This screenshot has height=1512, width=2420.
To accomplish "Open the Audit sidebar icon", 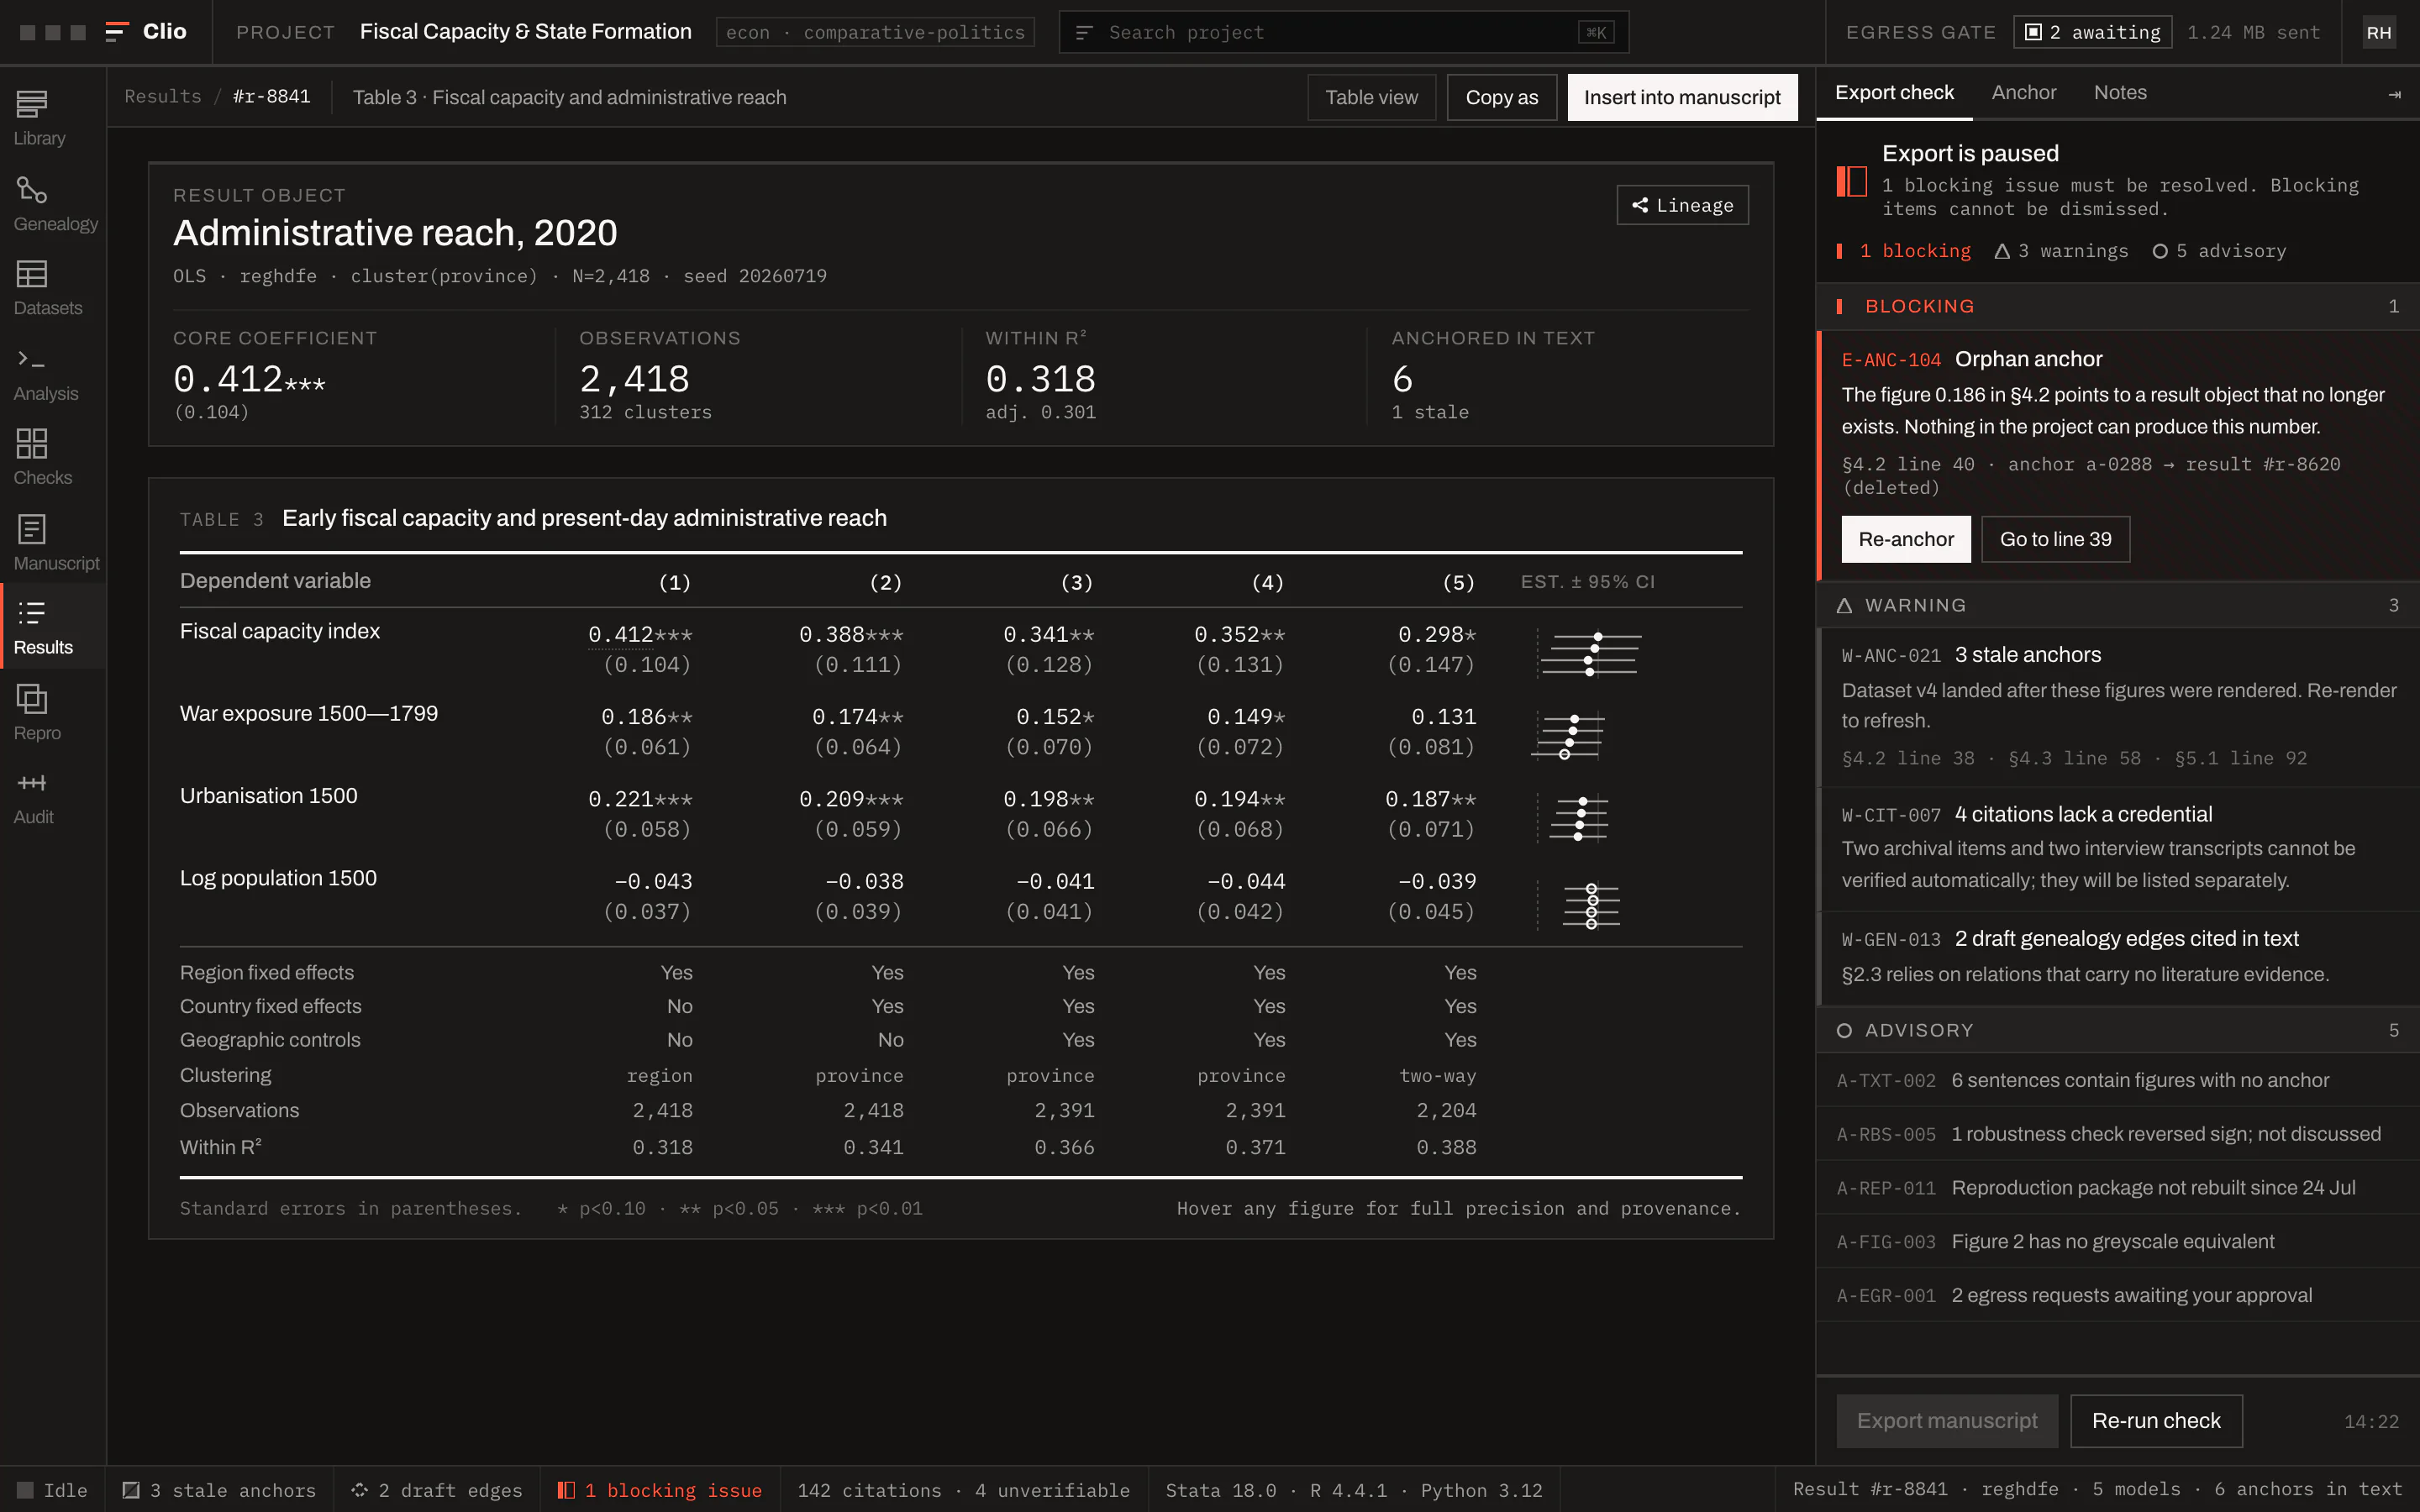I will tap(32, 783).
